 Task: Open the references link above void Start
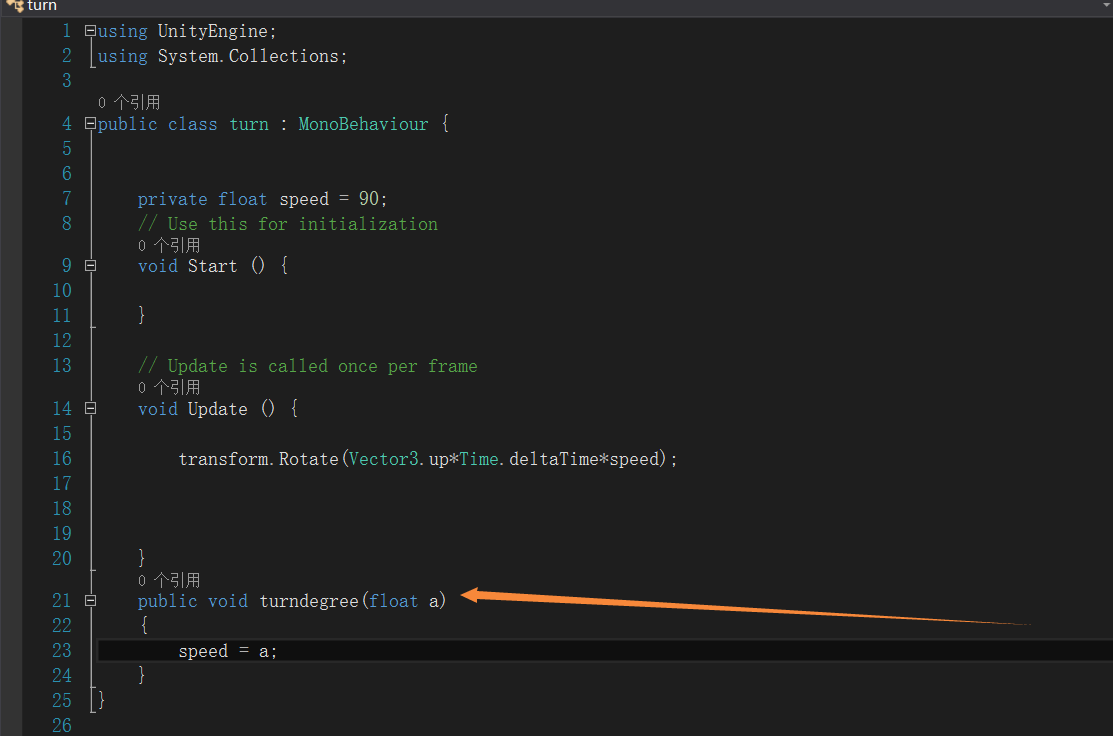(x=169, y=246)
